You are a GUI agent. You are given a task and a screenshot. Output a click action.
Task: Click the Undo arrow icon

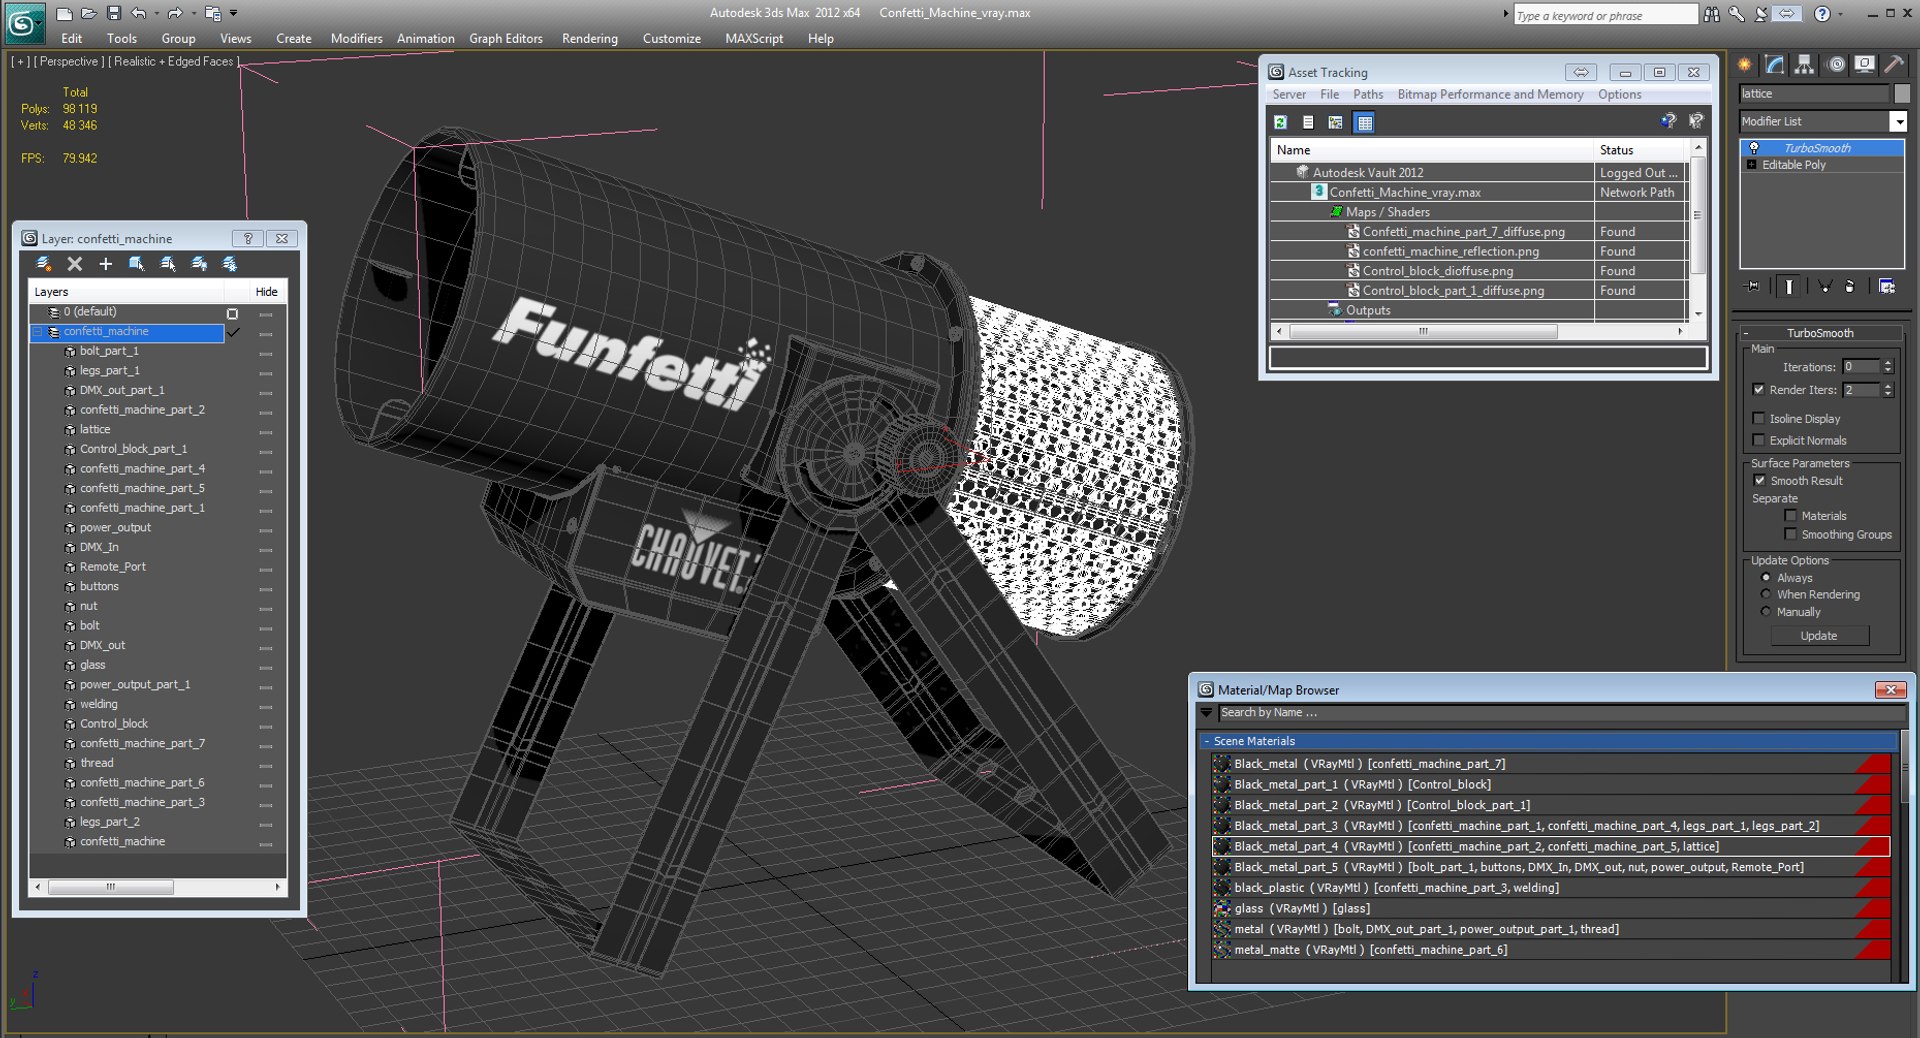139,13
